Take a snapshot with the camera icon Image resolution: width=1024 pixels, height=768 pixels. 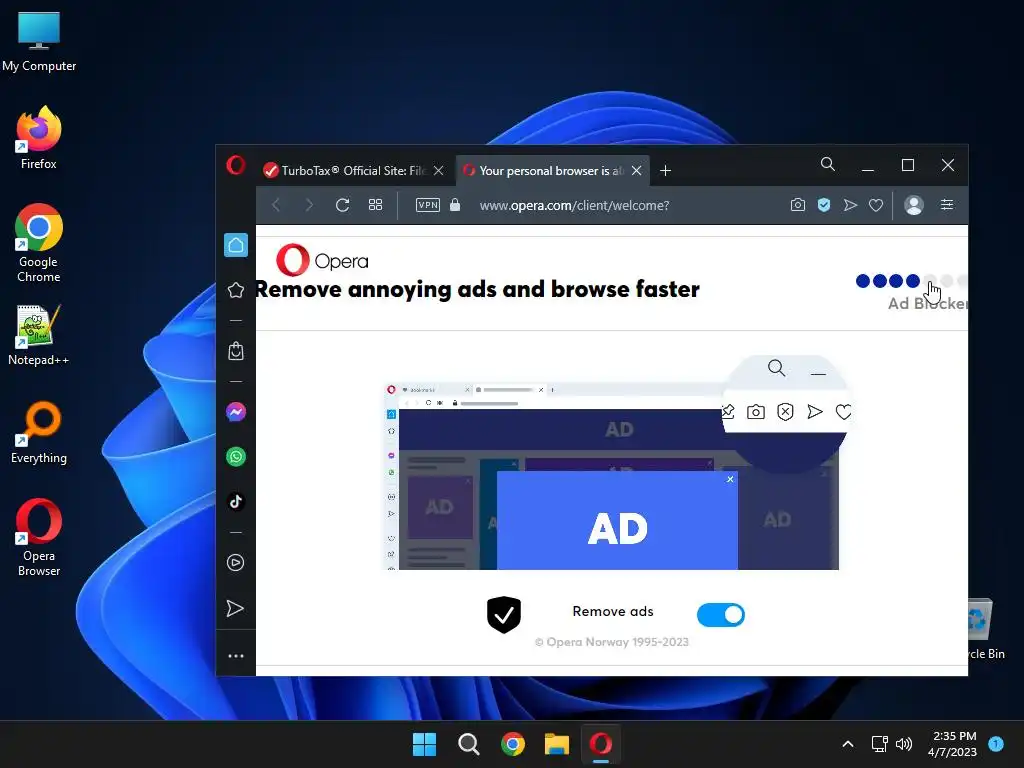point(797,205)
